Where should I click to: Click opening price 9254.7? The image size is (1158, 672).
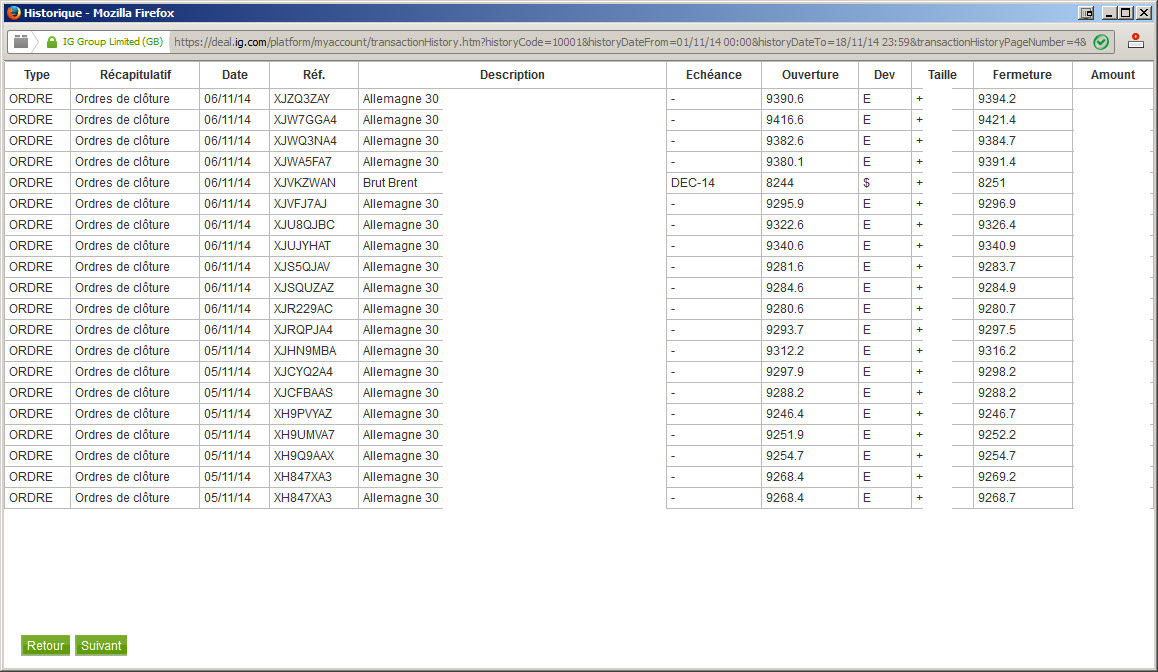tap(785, 456)
